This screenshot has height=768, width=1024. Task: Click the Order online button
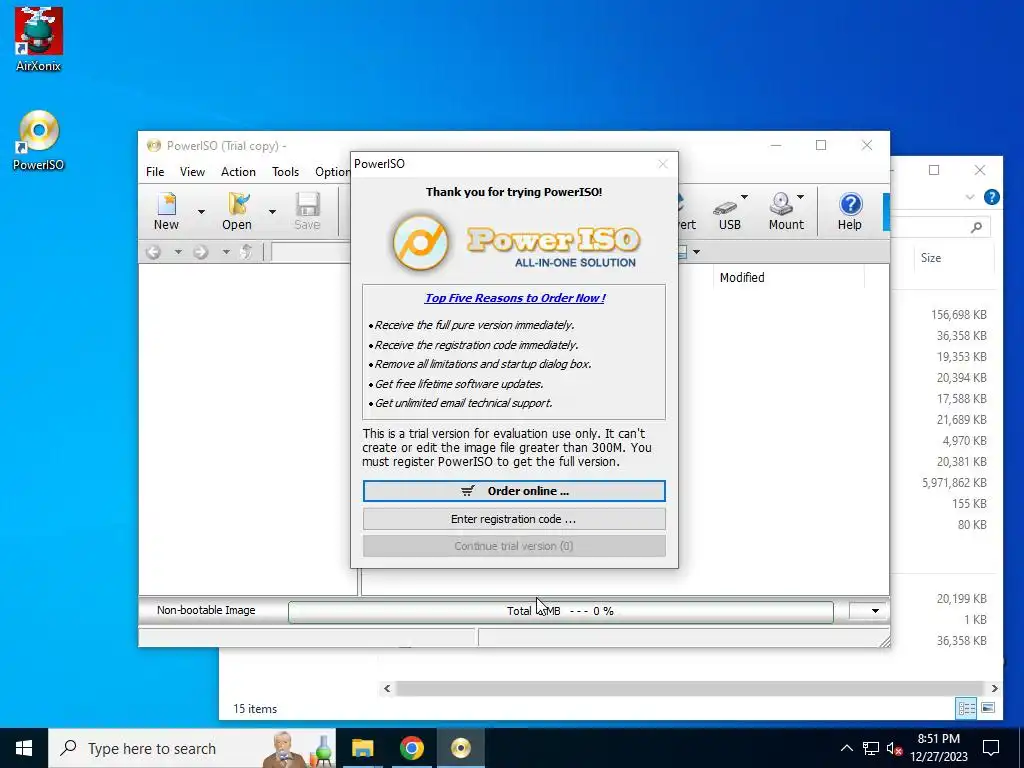click(x=514, y=491)
